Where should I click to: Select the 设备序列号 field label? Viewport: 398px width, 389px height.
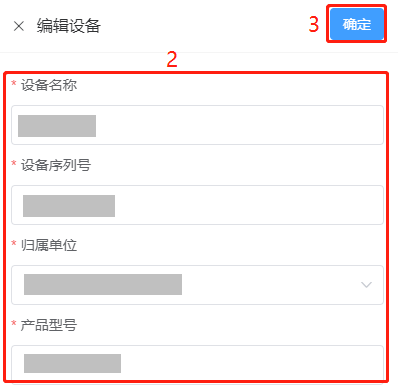click(x=56, y=165)
